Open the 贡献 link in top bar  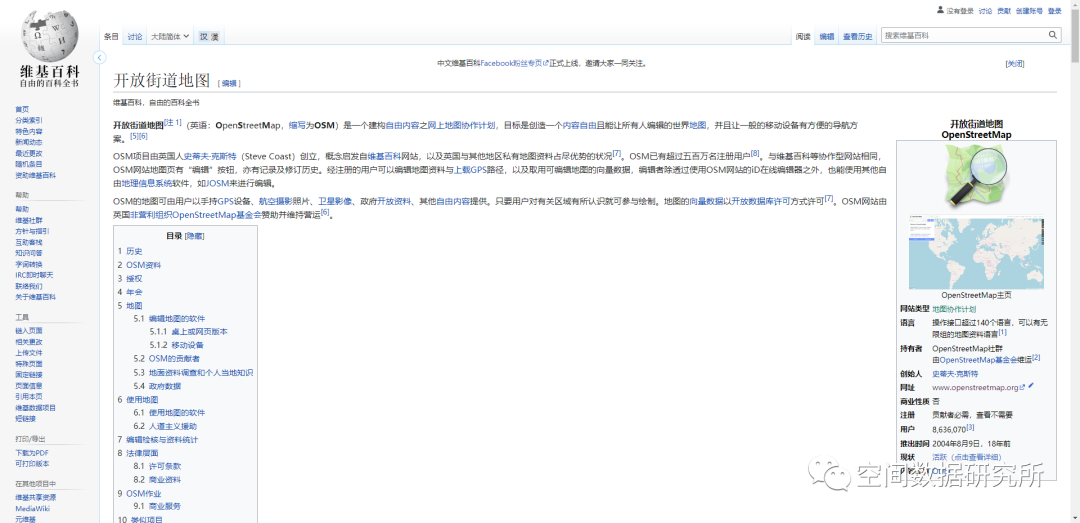[x=1004, y=11]
